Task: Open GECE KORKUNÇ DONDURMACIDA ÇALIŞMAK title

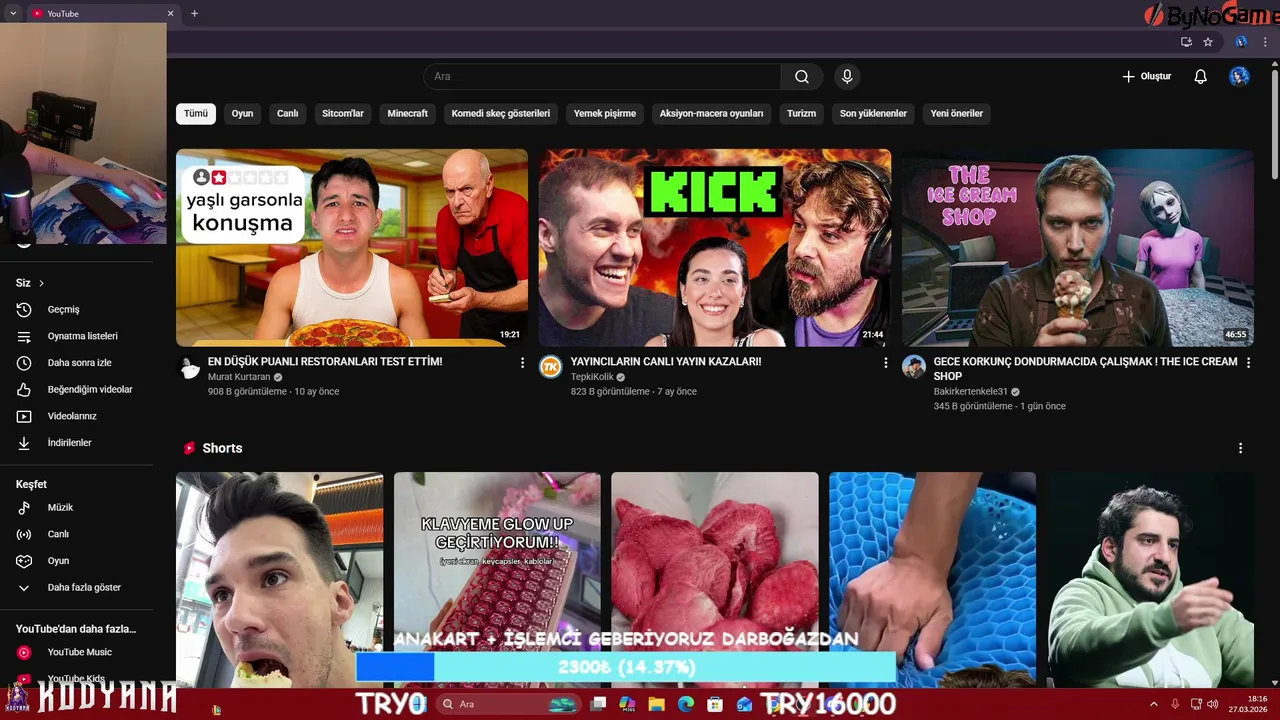Action: click(1086, 369)
